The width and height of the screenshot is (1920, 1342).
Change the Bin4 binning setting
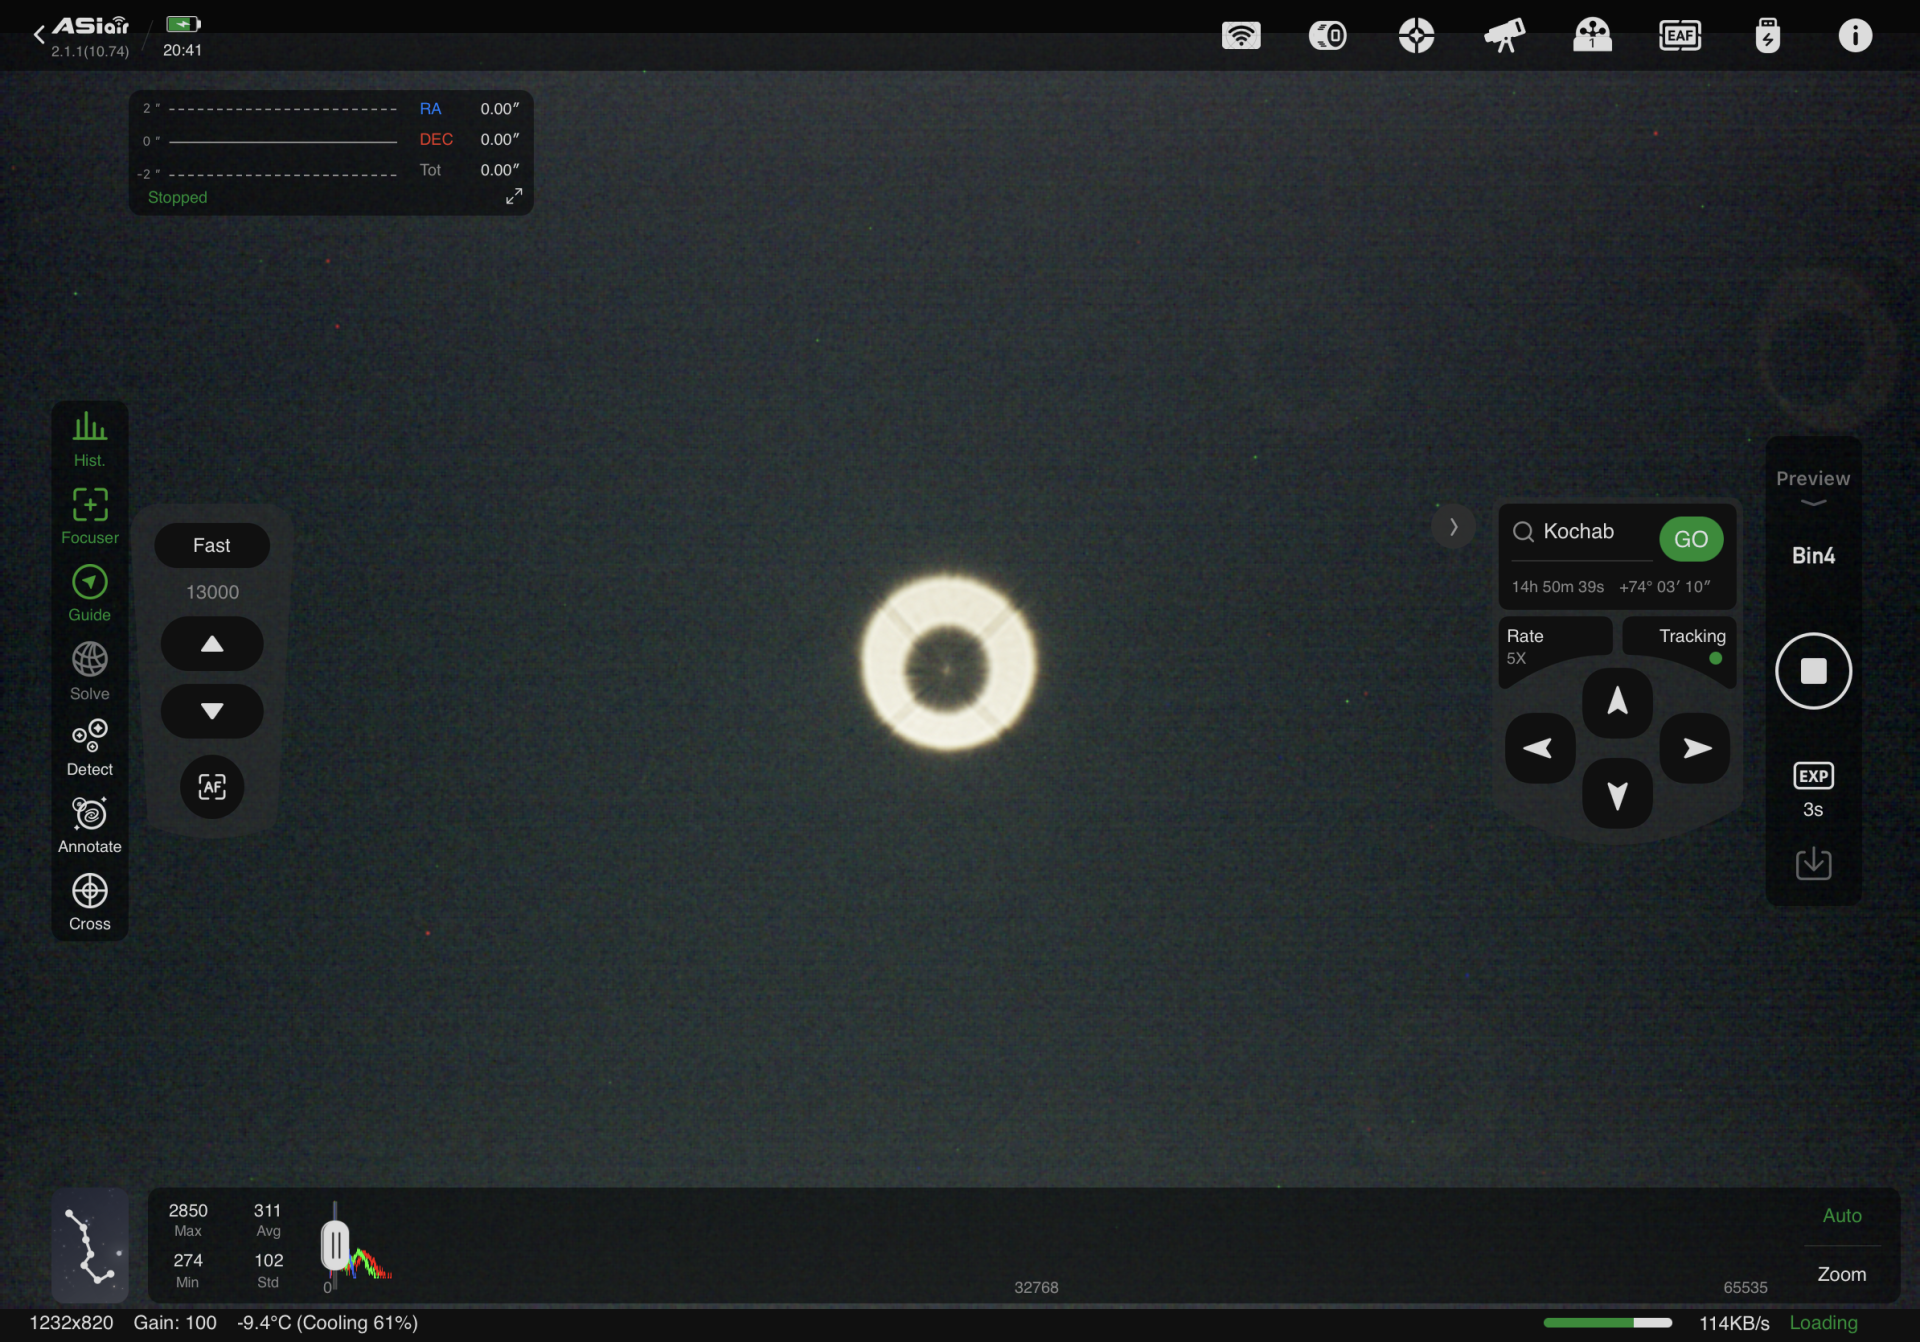coord(1813,556)
